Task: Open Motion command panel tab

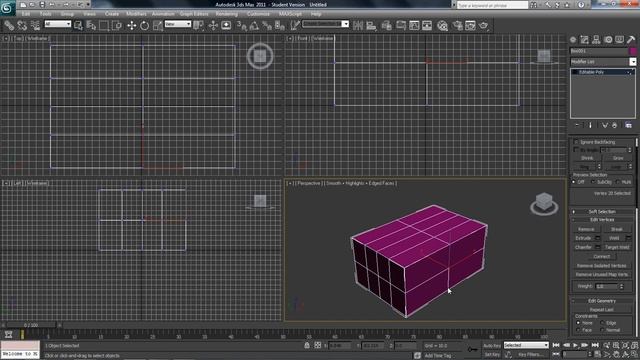Action: pyautogui.click(x=608, y=40)
